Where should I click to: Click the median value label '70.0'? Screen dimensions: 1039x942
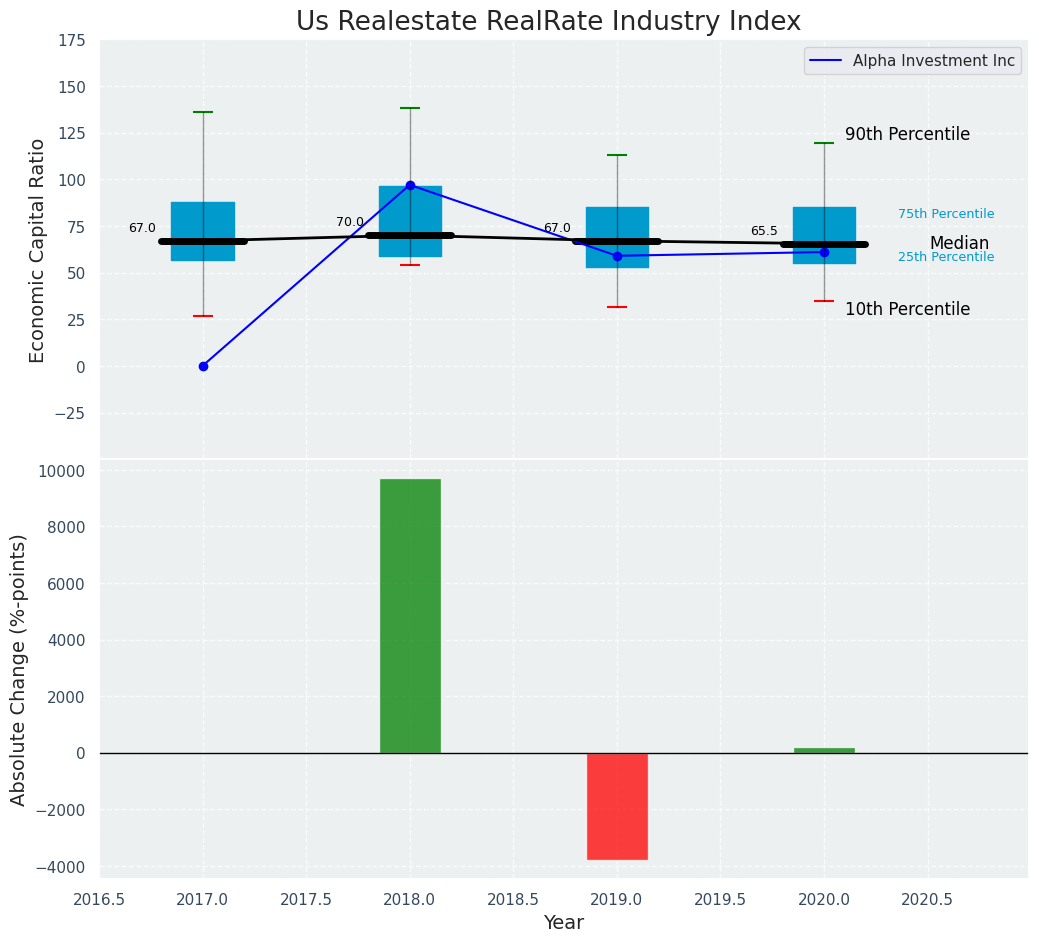pos(349,223)
